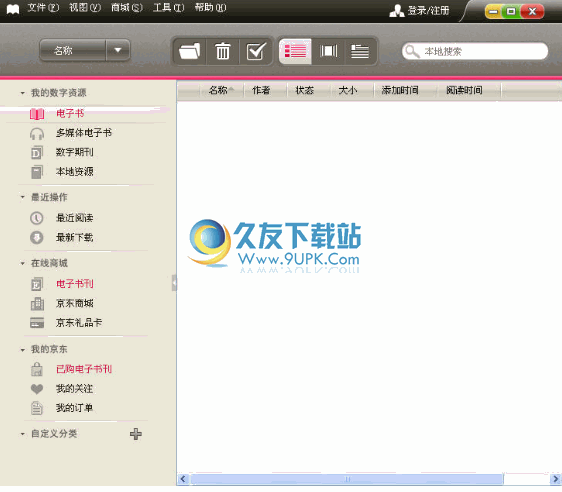Click the magnifier search icon
Image resolution: width=562 pixels, height=492 pixels.
[412, 52]
